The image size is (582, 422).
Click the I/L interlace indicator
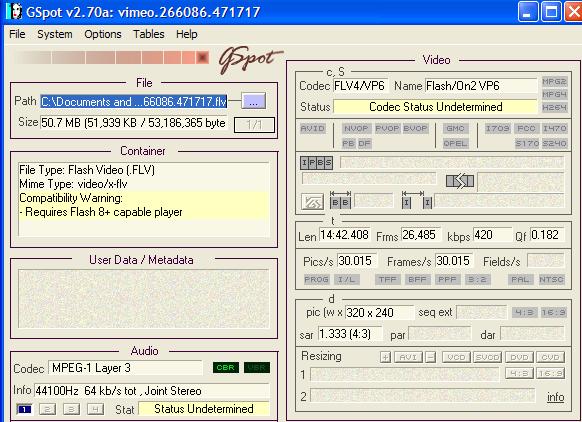click(346, 279)
